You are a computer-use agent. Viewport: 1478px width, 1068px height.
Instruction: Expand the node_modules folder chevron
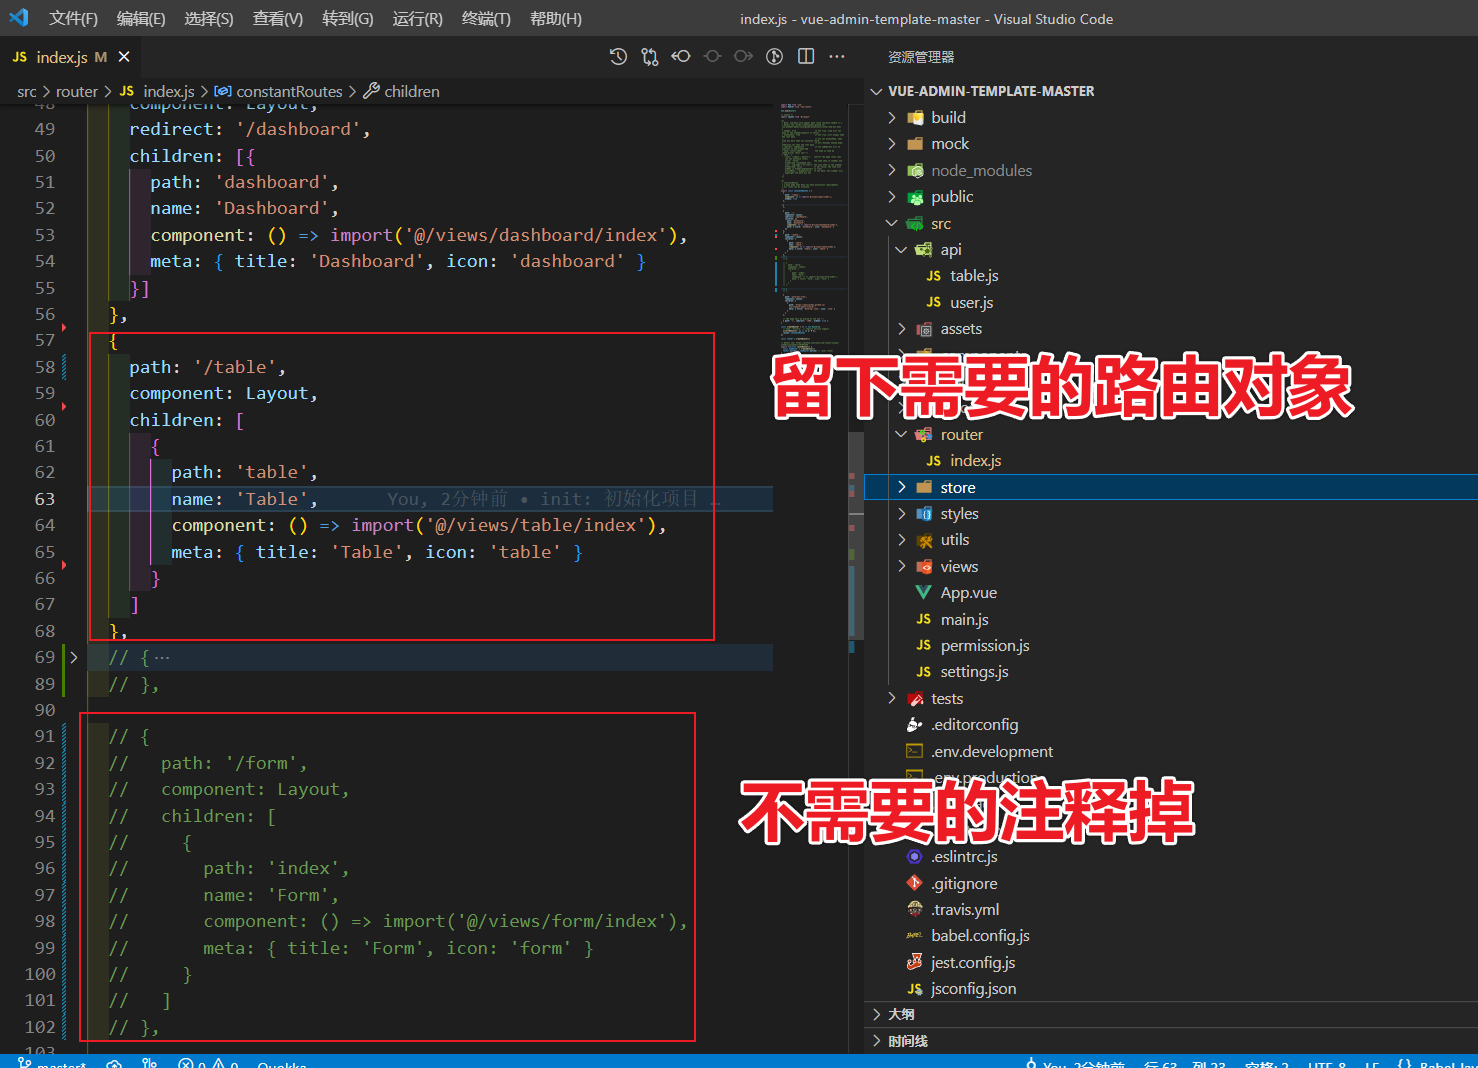click(x=892, y=170)
